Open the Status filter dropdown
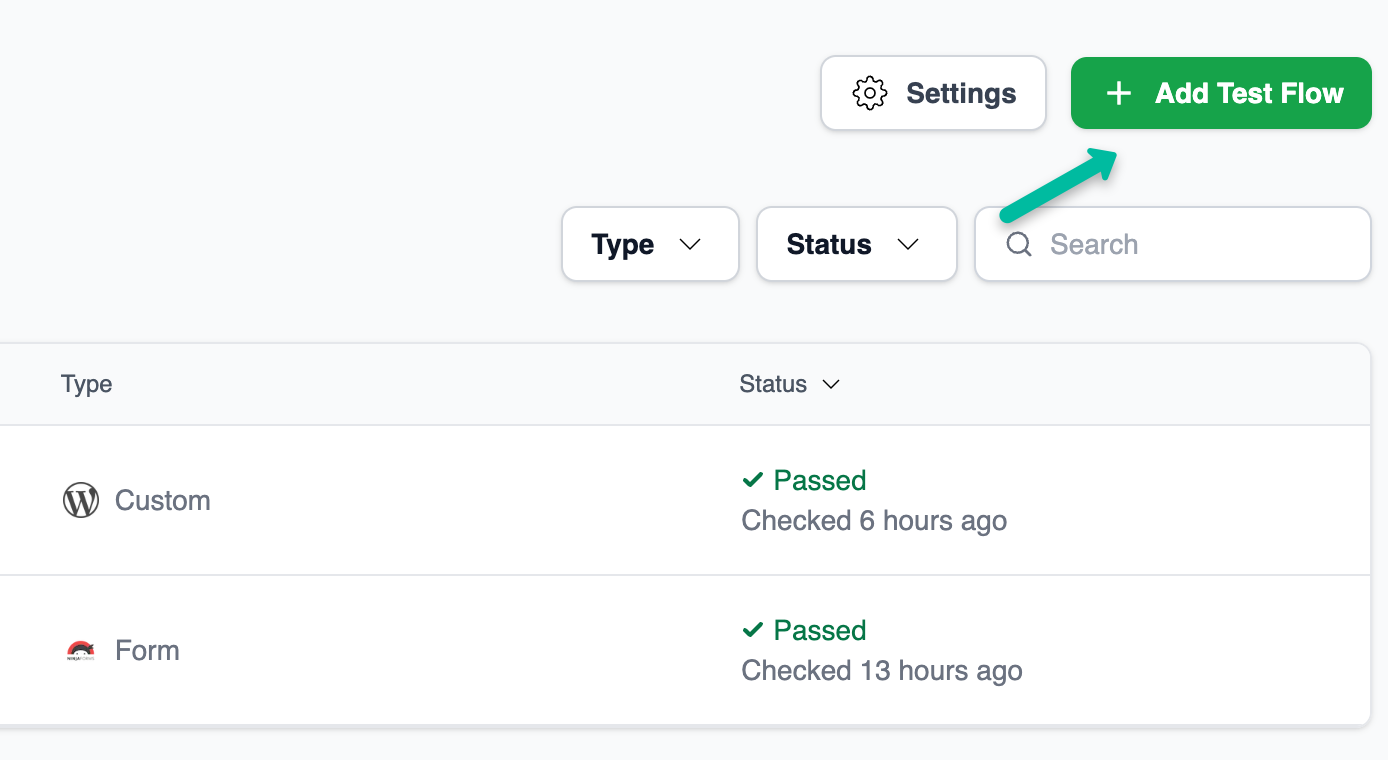The height and width of the screenshot is (760, 1388). [856, 244]
